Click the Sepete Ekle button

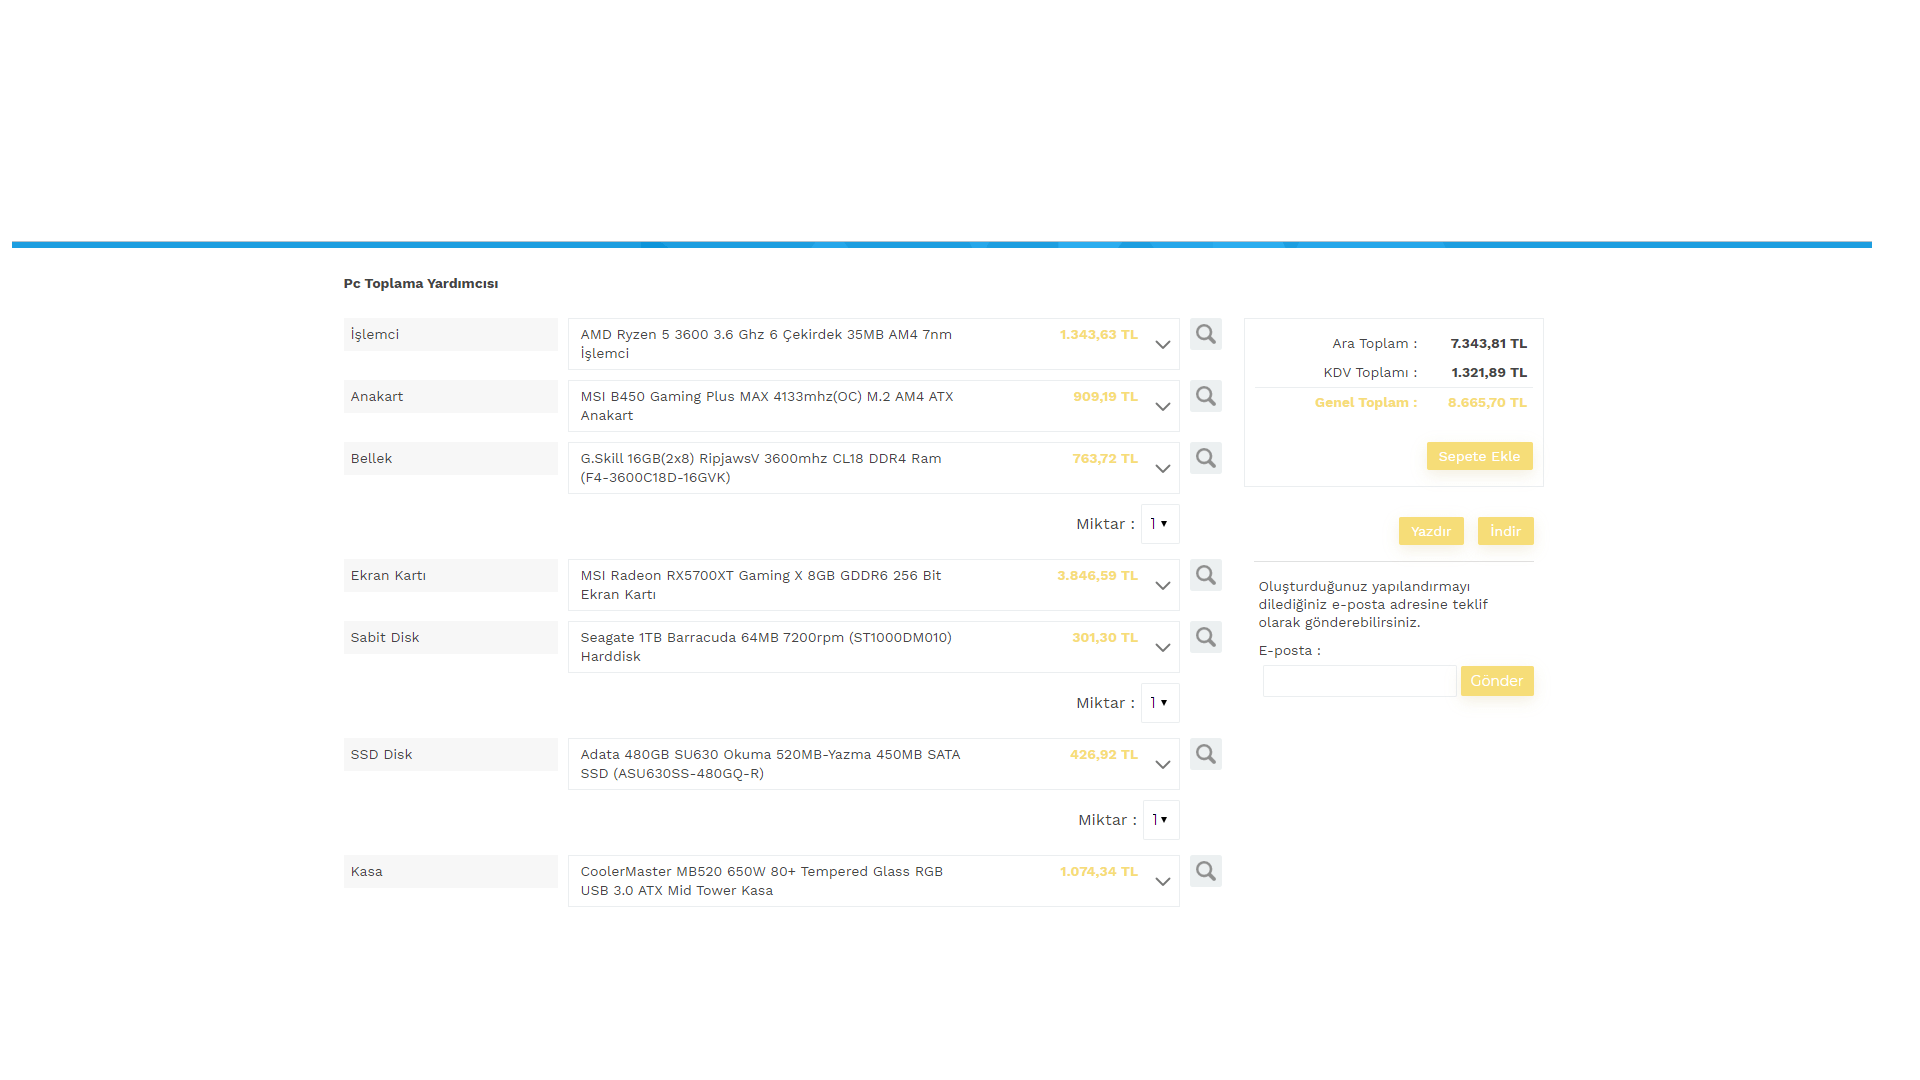coord(1478,456)
